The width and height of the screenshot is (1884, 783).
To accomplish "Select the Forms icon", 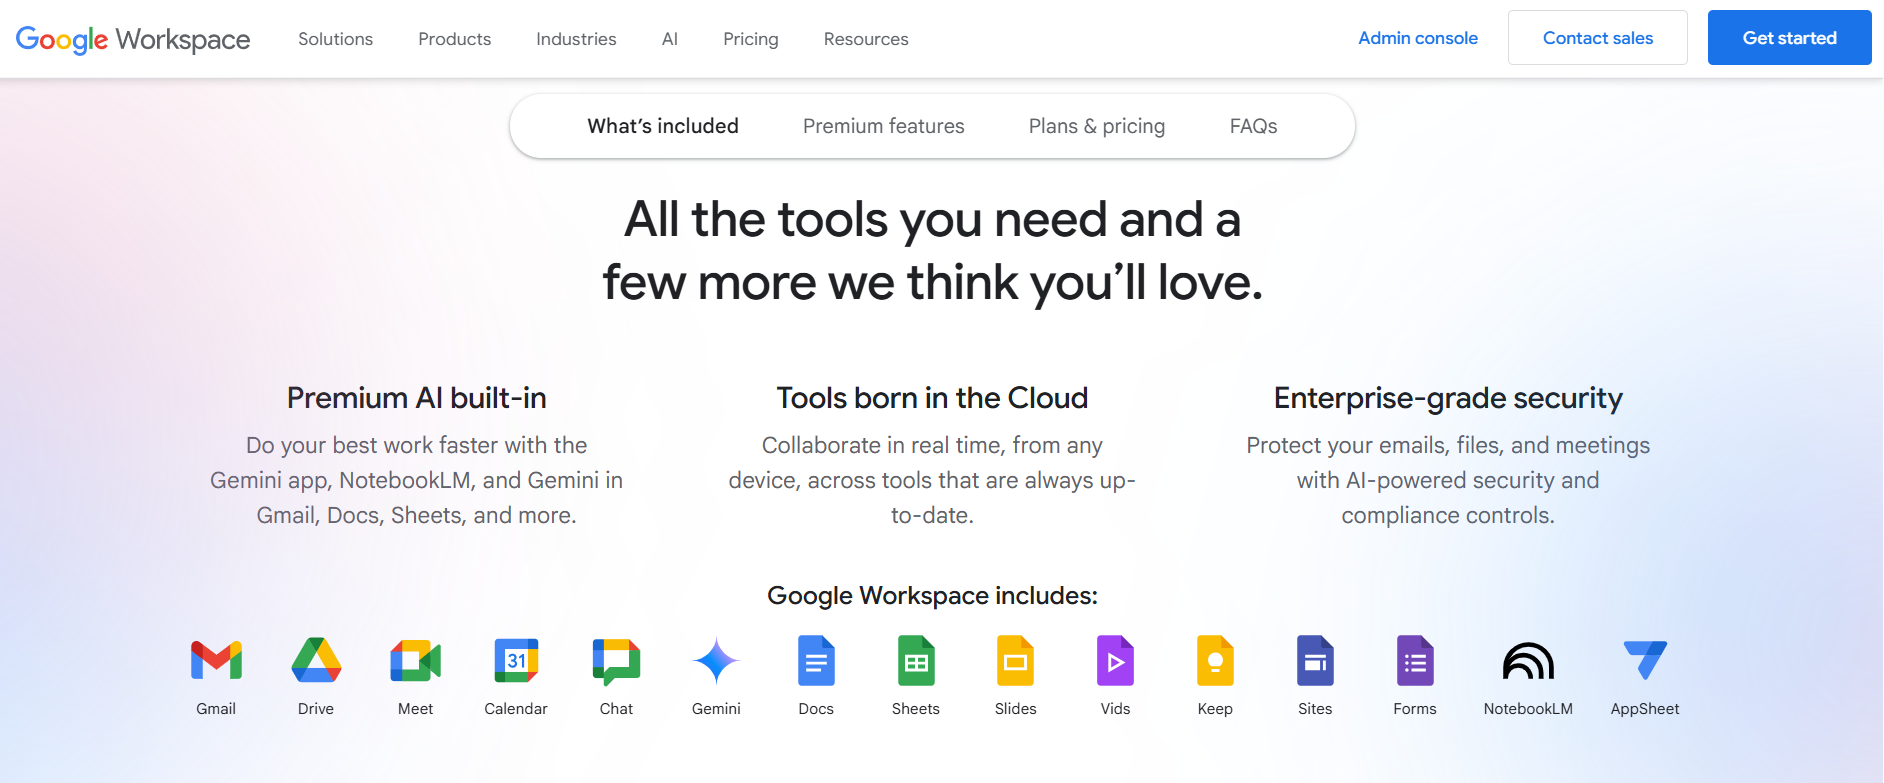I will tap(1415, 661).
